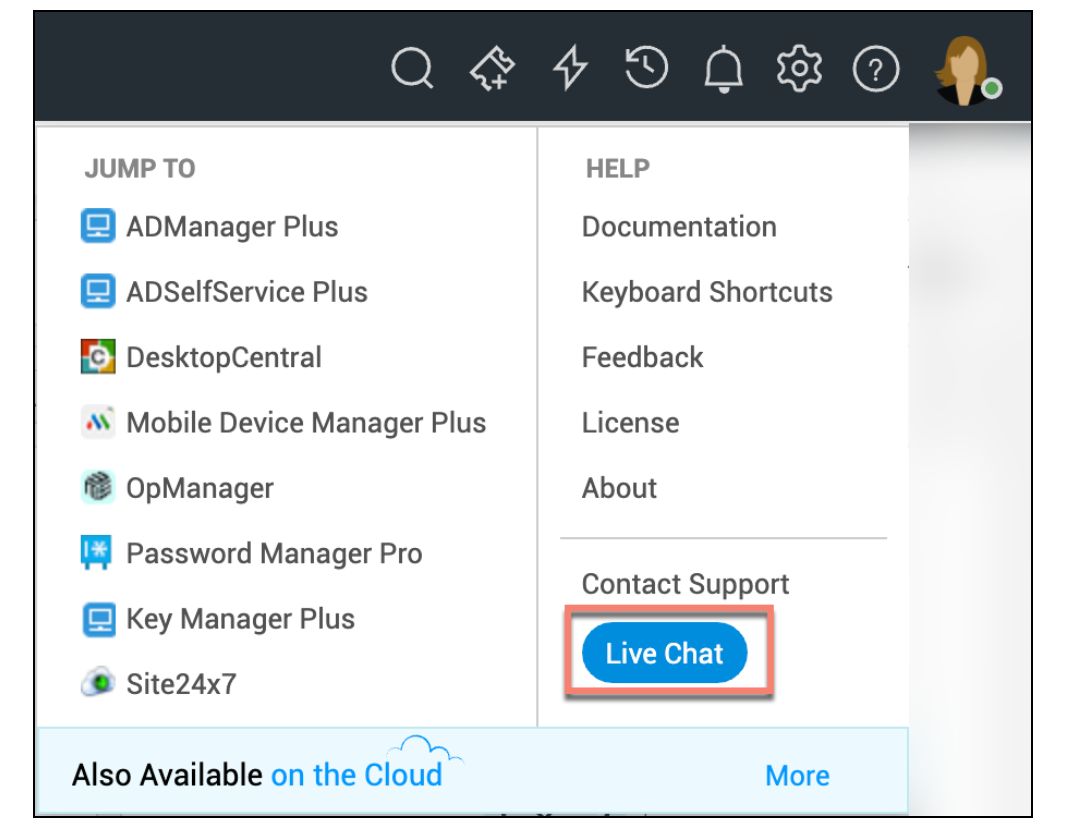Jump to ADSelfService Plus

tap(246, 292)
